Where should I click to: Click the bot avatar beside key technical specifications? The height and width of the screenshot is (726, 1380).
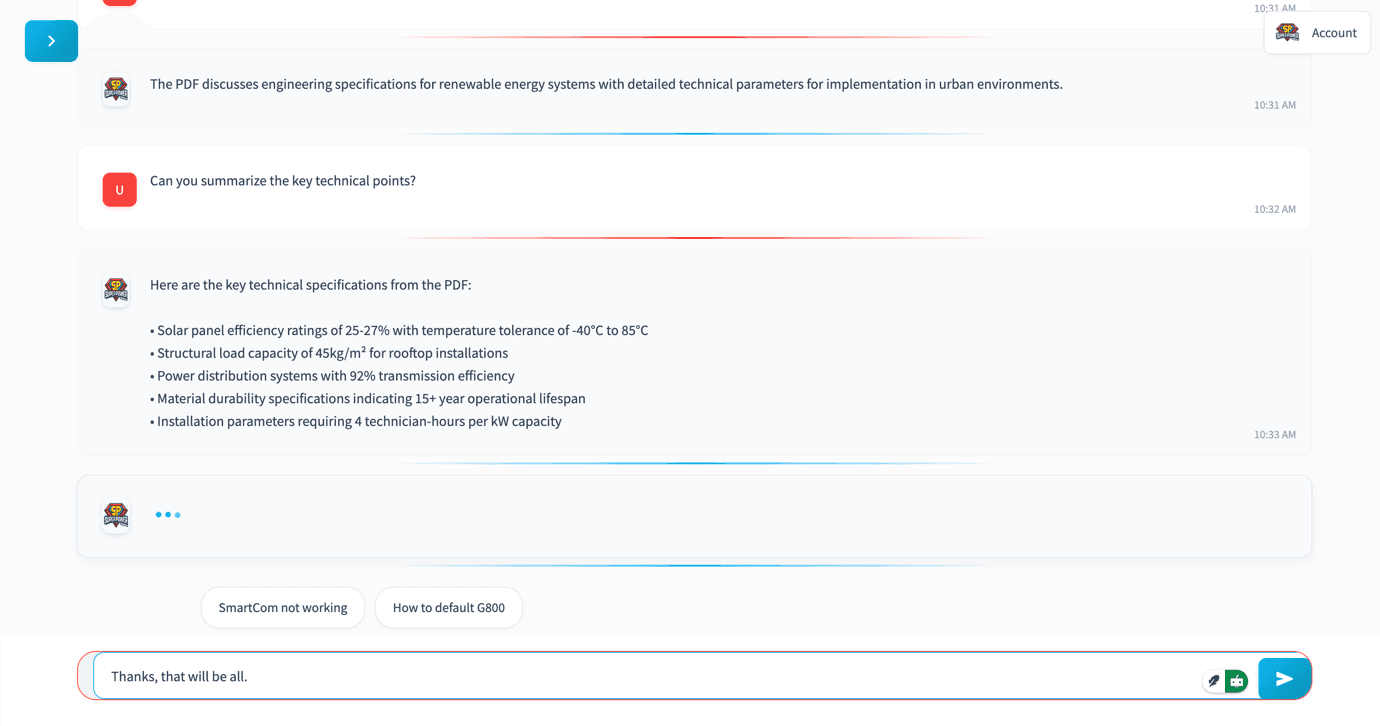(x=116, y=290)
